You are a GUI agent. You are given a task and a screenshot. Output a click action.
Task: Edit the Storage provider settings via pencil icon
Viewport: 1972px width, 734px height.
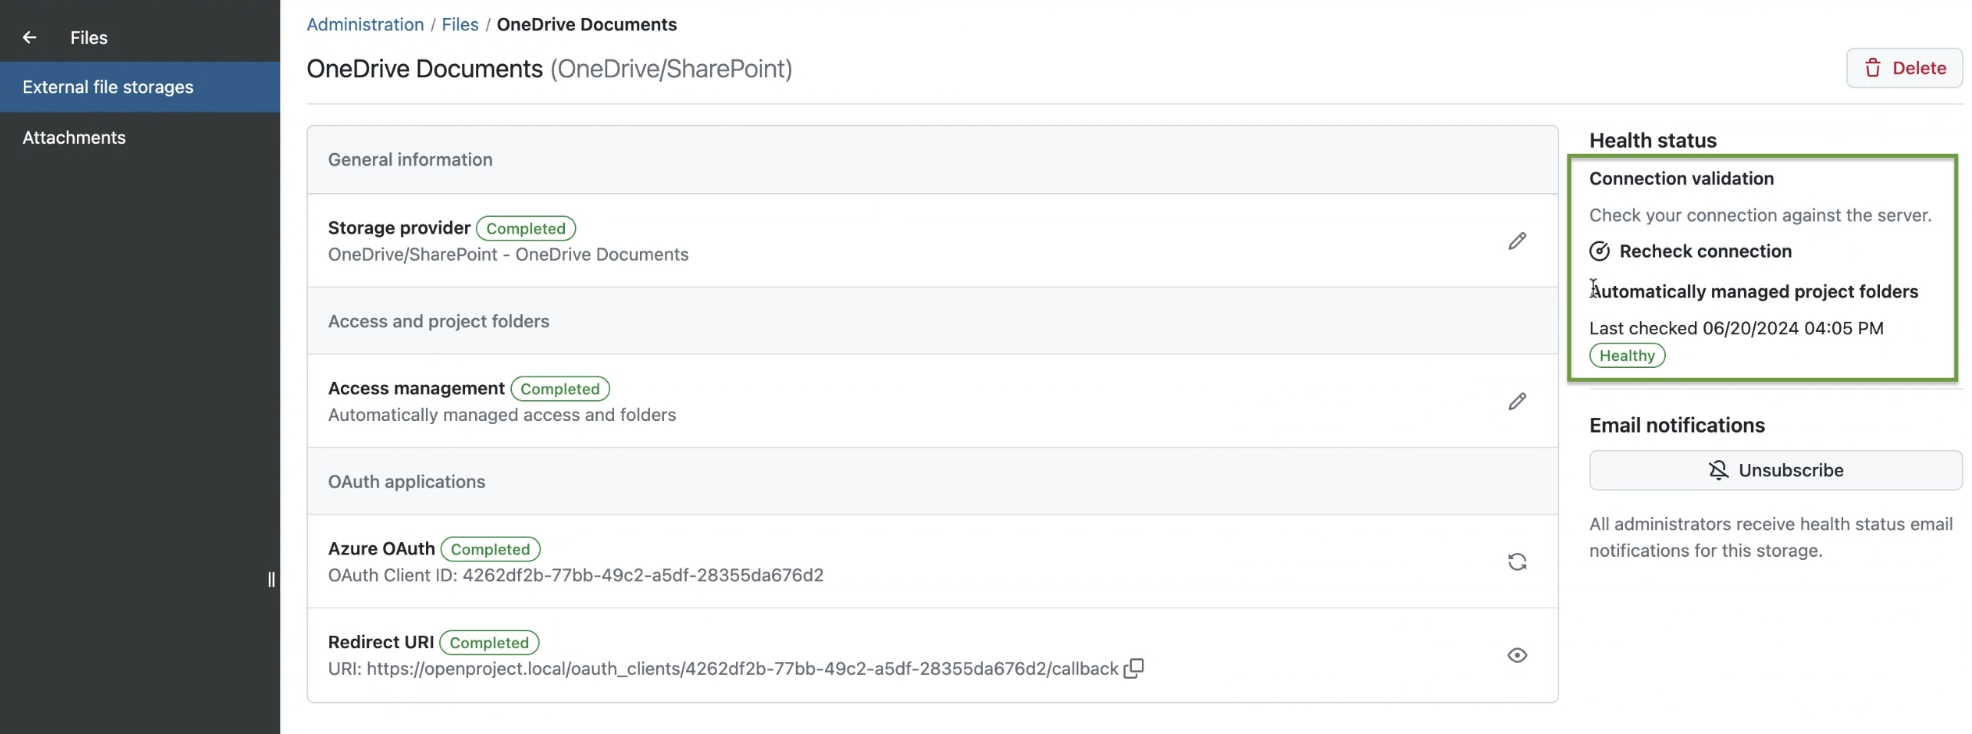(1517, 241)
